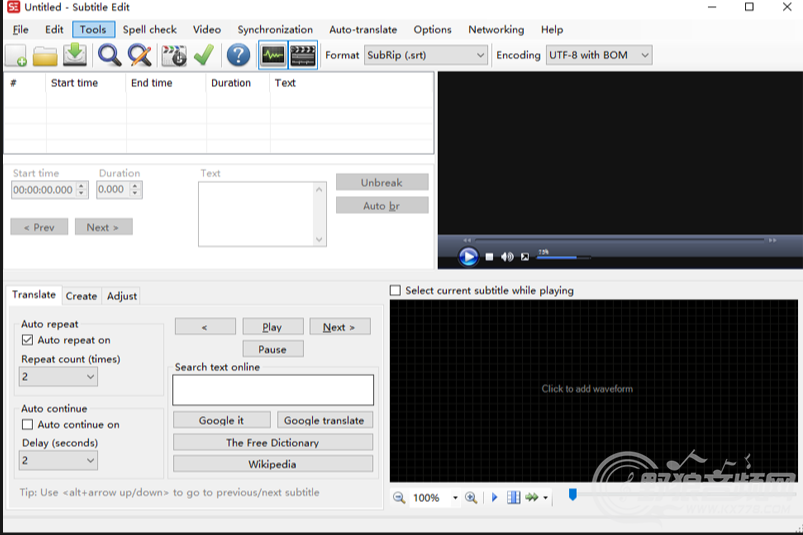The image size is (803, 535).
Task: Open the Options menu
Action: click(433, 30)
